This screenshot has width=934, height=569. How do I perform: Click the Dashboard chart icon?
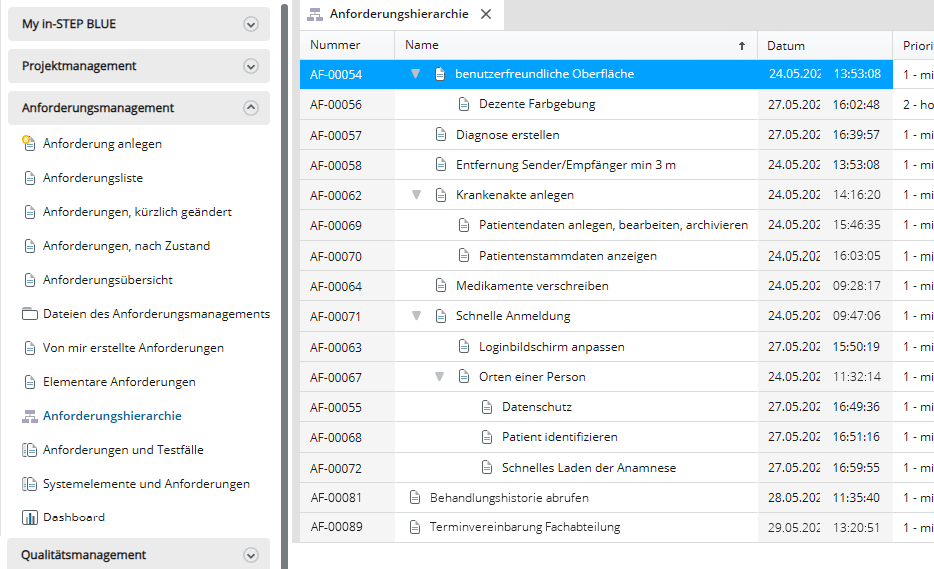point(29,518)
